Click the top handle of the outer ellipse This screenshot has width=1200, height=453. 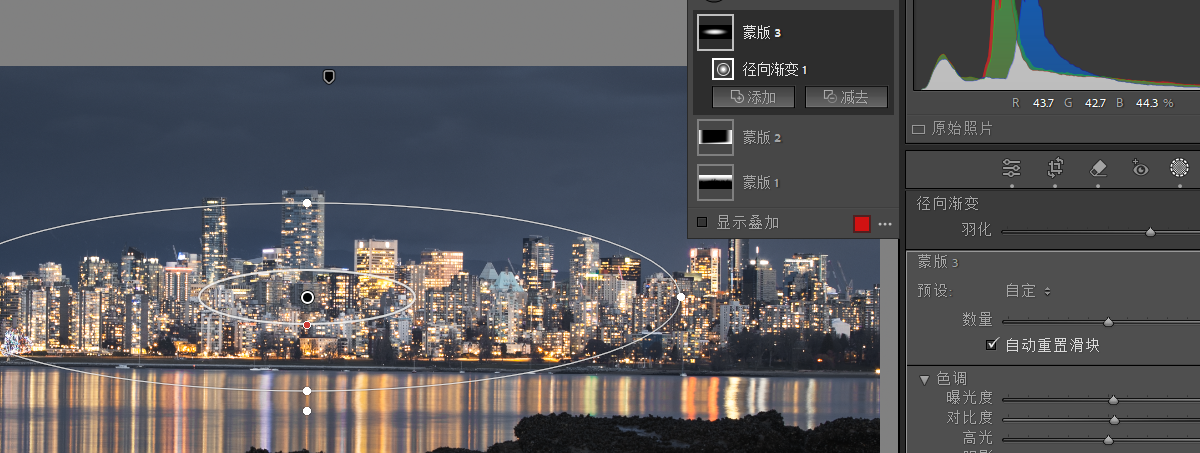[x=307, y=203]
